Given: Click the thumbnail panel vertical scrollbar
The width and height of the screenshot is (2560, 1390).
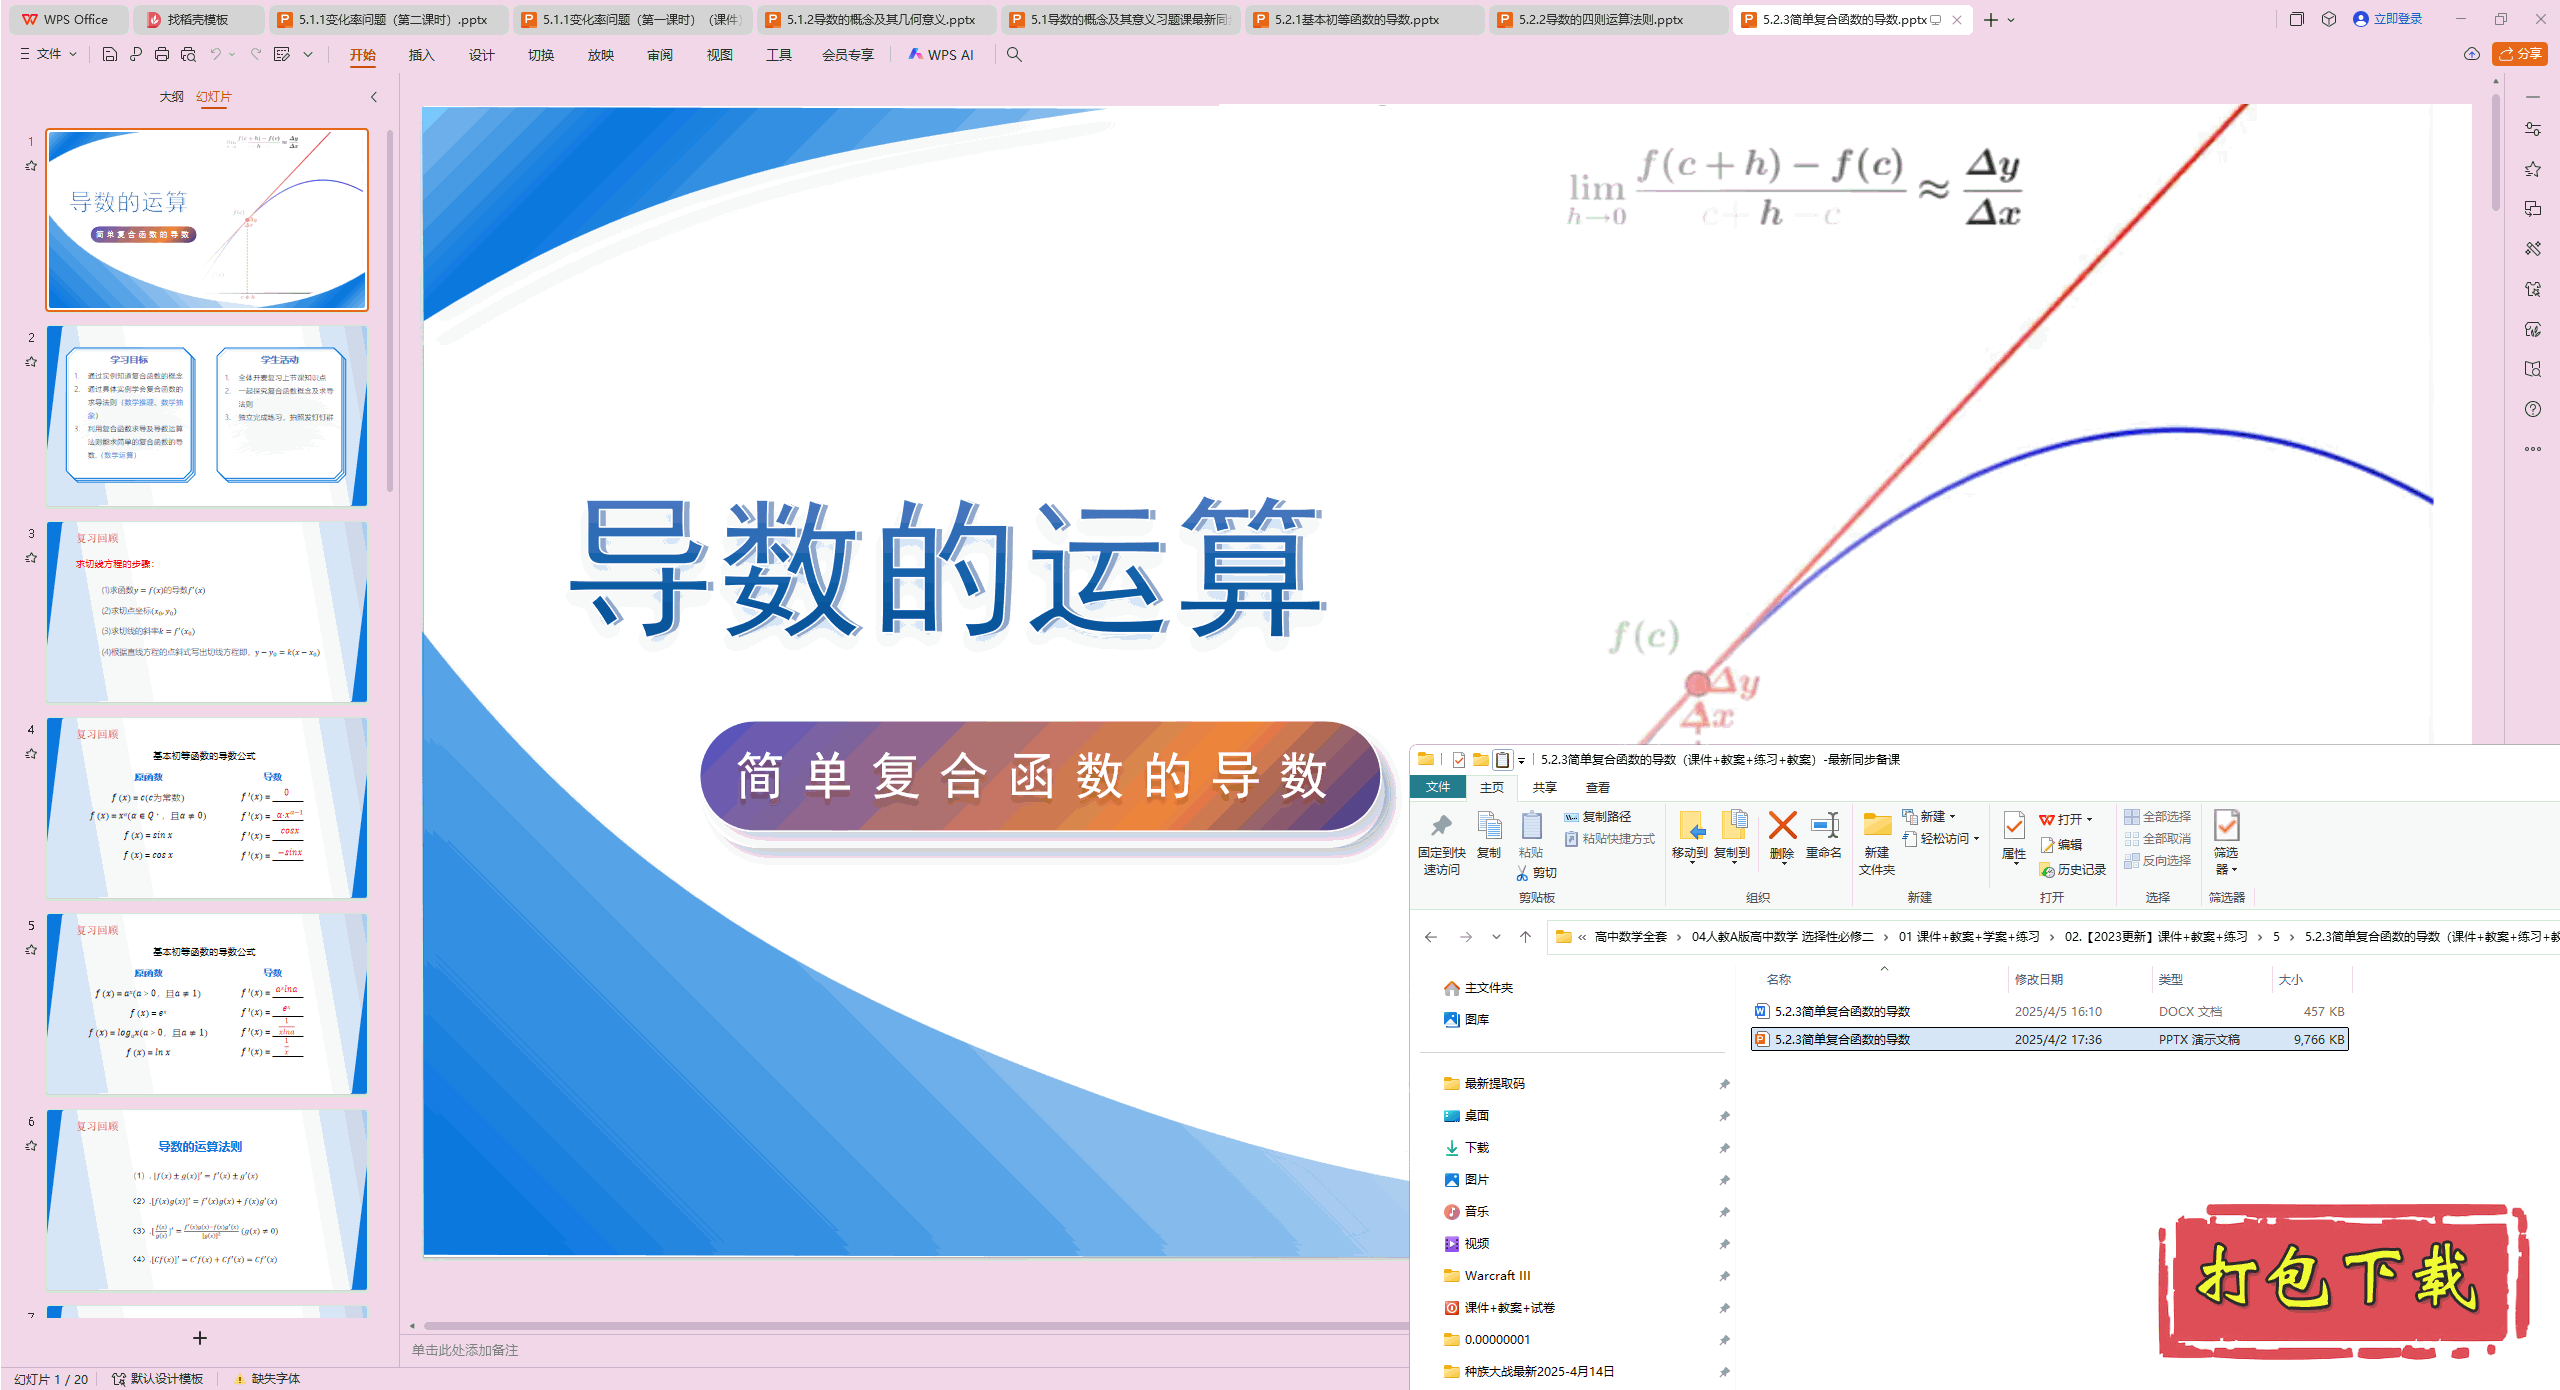Looking at the screenshot, I should click(x=390, y=310).
